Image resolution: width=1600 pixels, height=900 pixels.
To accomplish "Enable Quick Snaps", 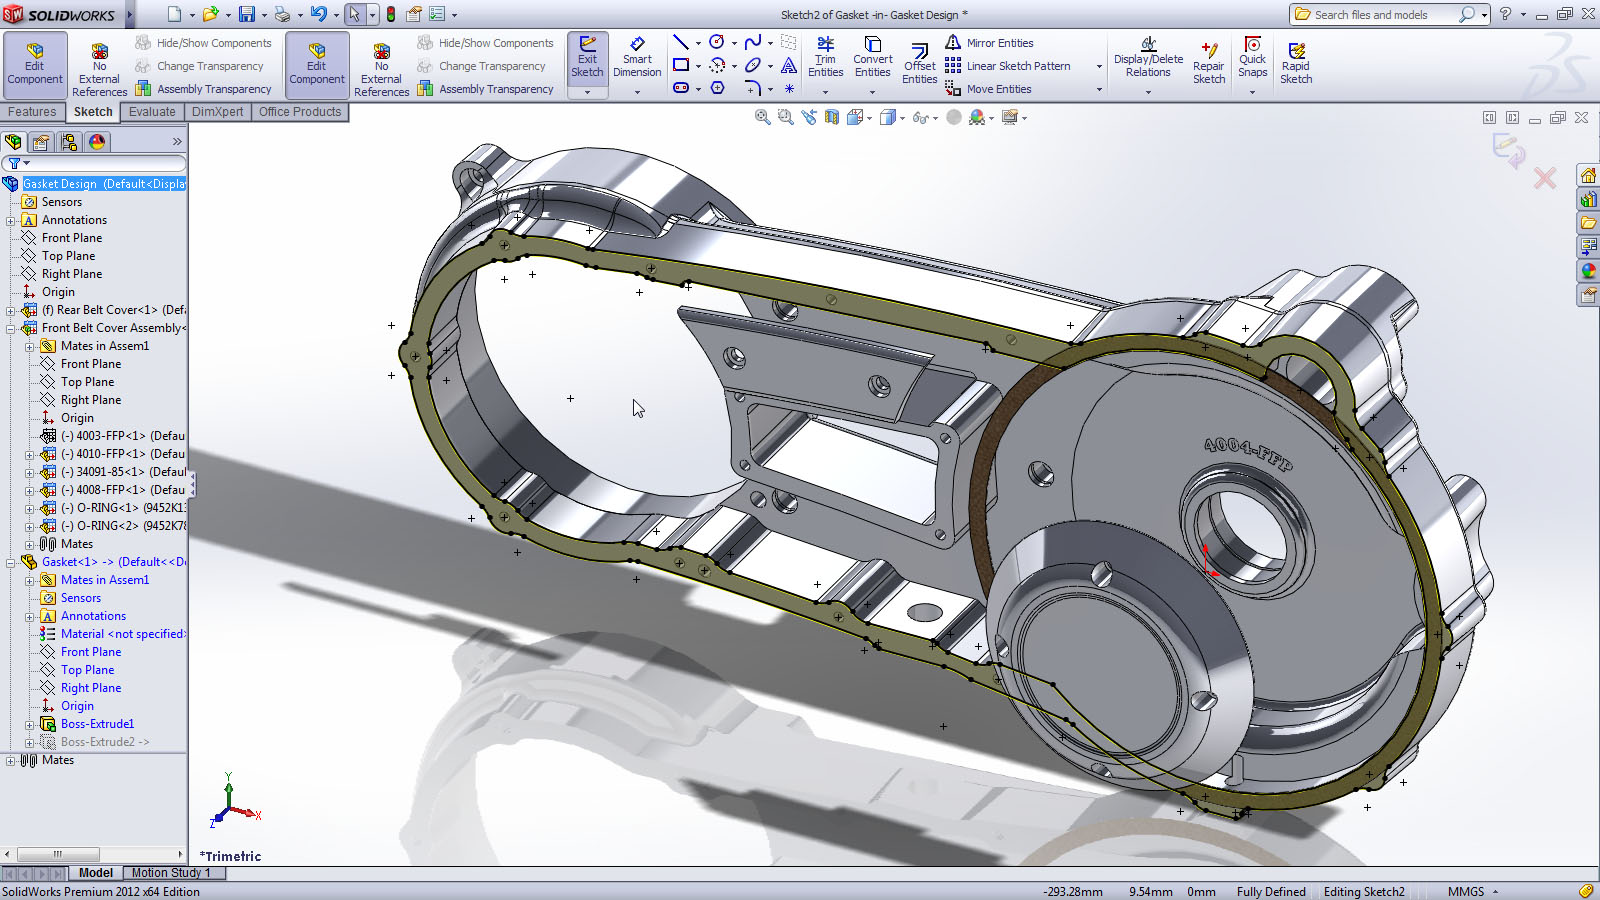I will point(1252,60).
